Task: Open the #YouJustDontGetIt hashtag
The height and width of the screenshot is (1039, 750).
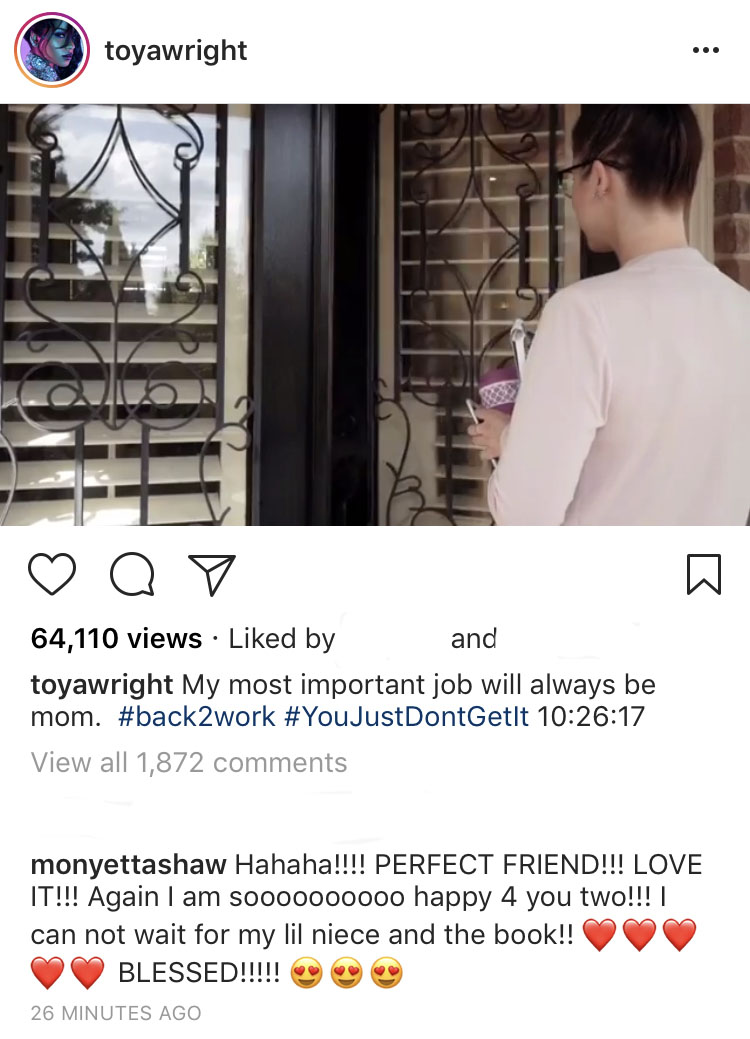Action: [x=407, y=716]
